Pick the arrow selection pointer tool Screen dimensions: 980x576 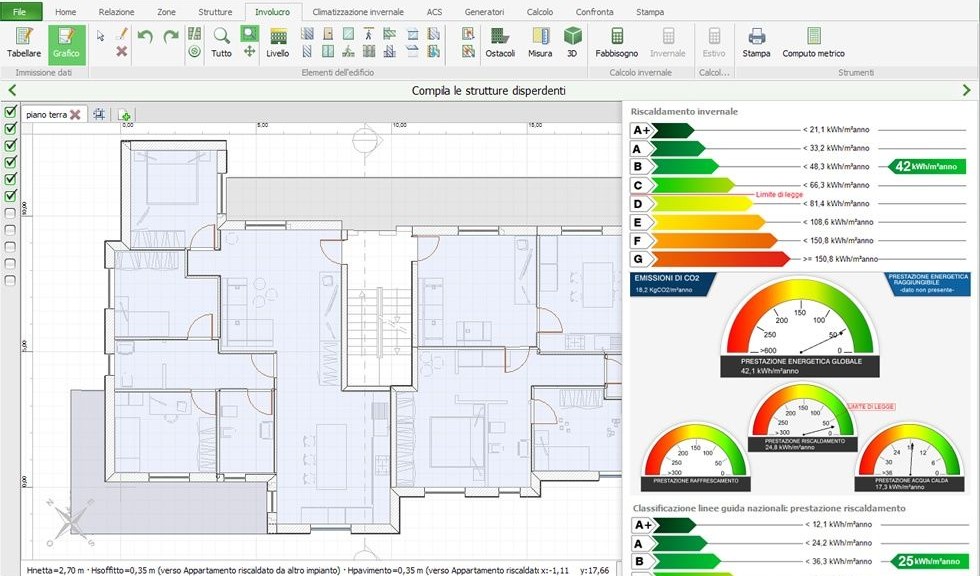[x=101, y=36]
